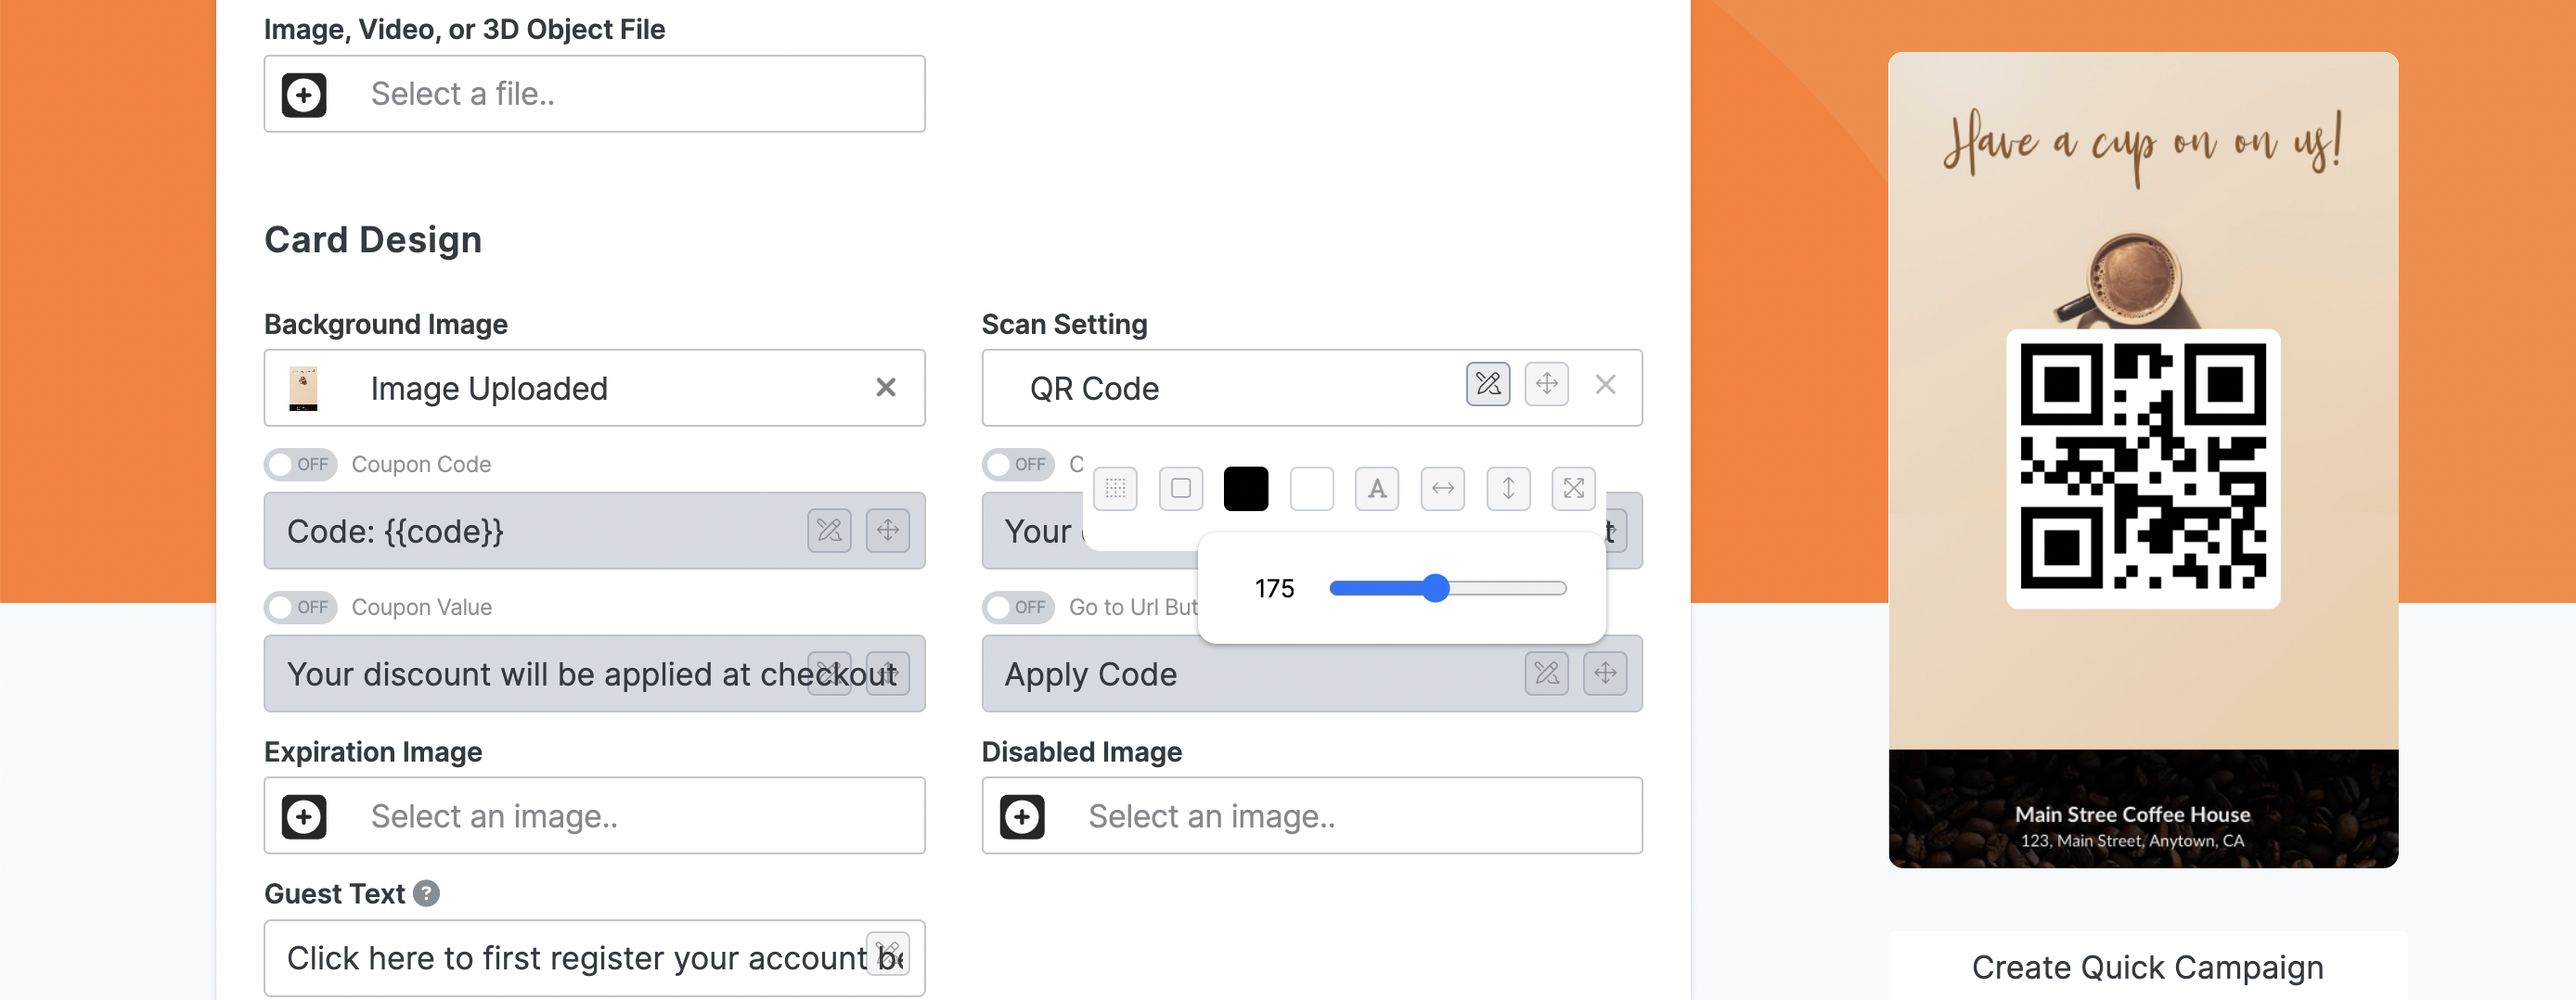This screenshot has height=1000, width=2576.
Task: Open the style editor for the Code: {{code}} field
Action: tap(829, 530)
